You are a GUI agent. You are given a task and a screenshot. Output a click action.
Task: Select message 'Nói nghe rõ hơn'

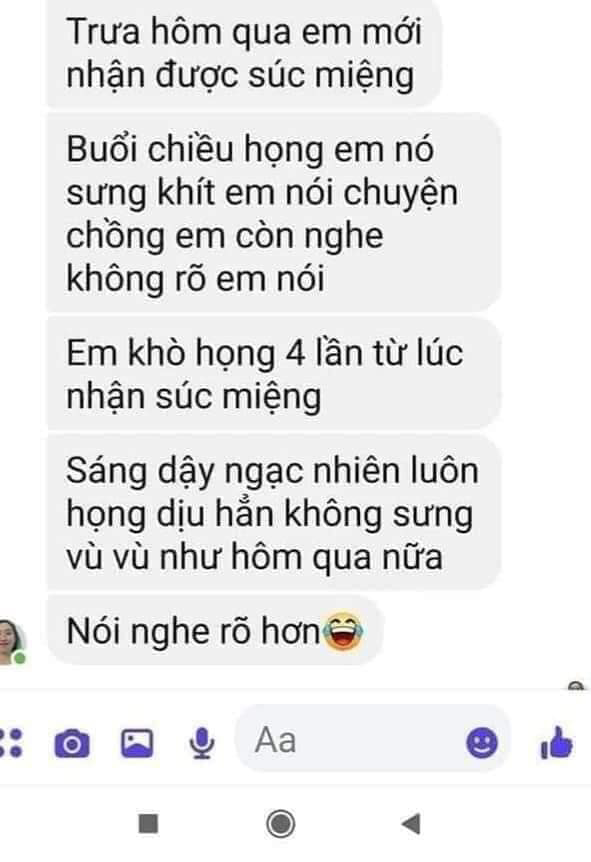point(214,631)
